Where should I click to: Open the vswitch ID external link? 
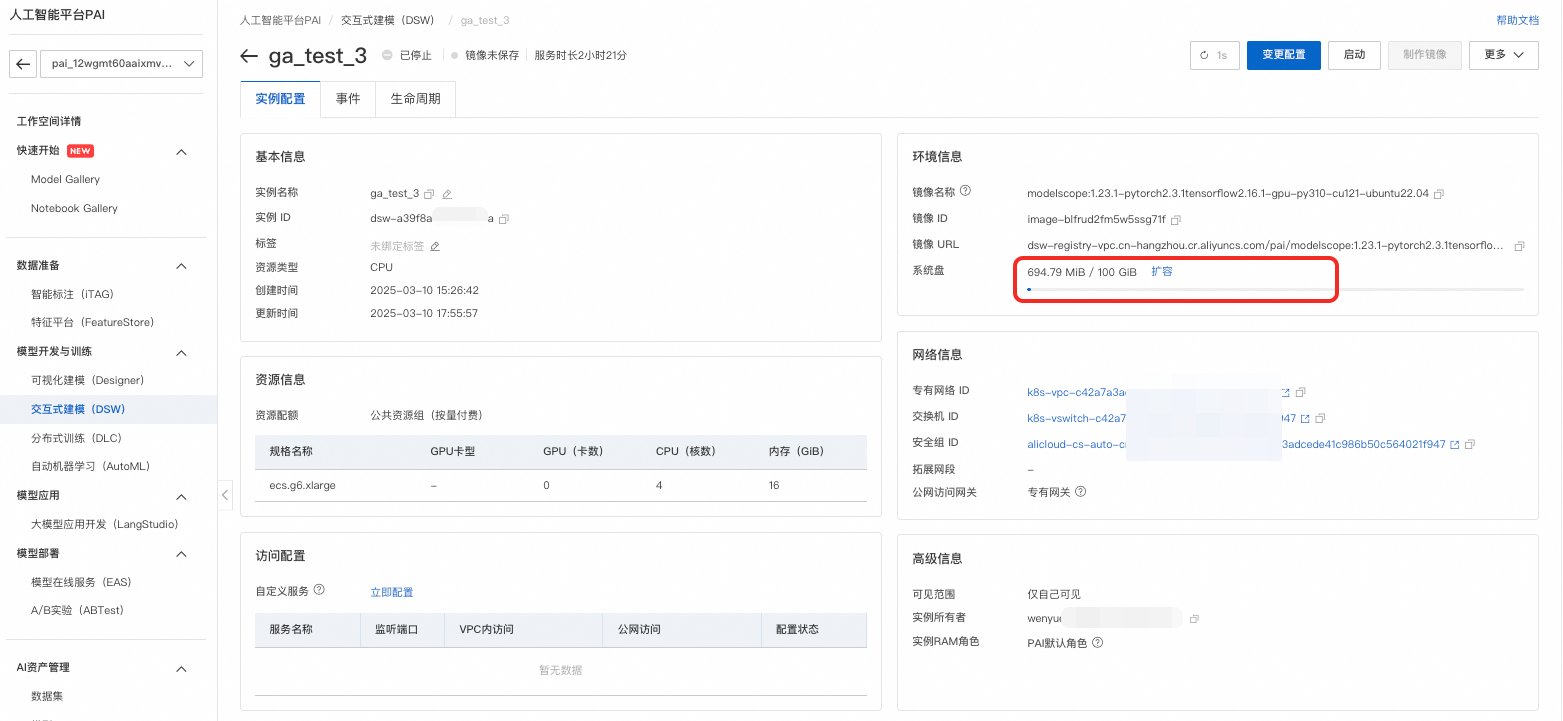(1305, 418)
